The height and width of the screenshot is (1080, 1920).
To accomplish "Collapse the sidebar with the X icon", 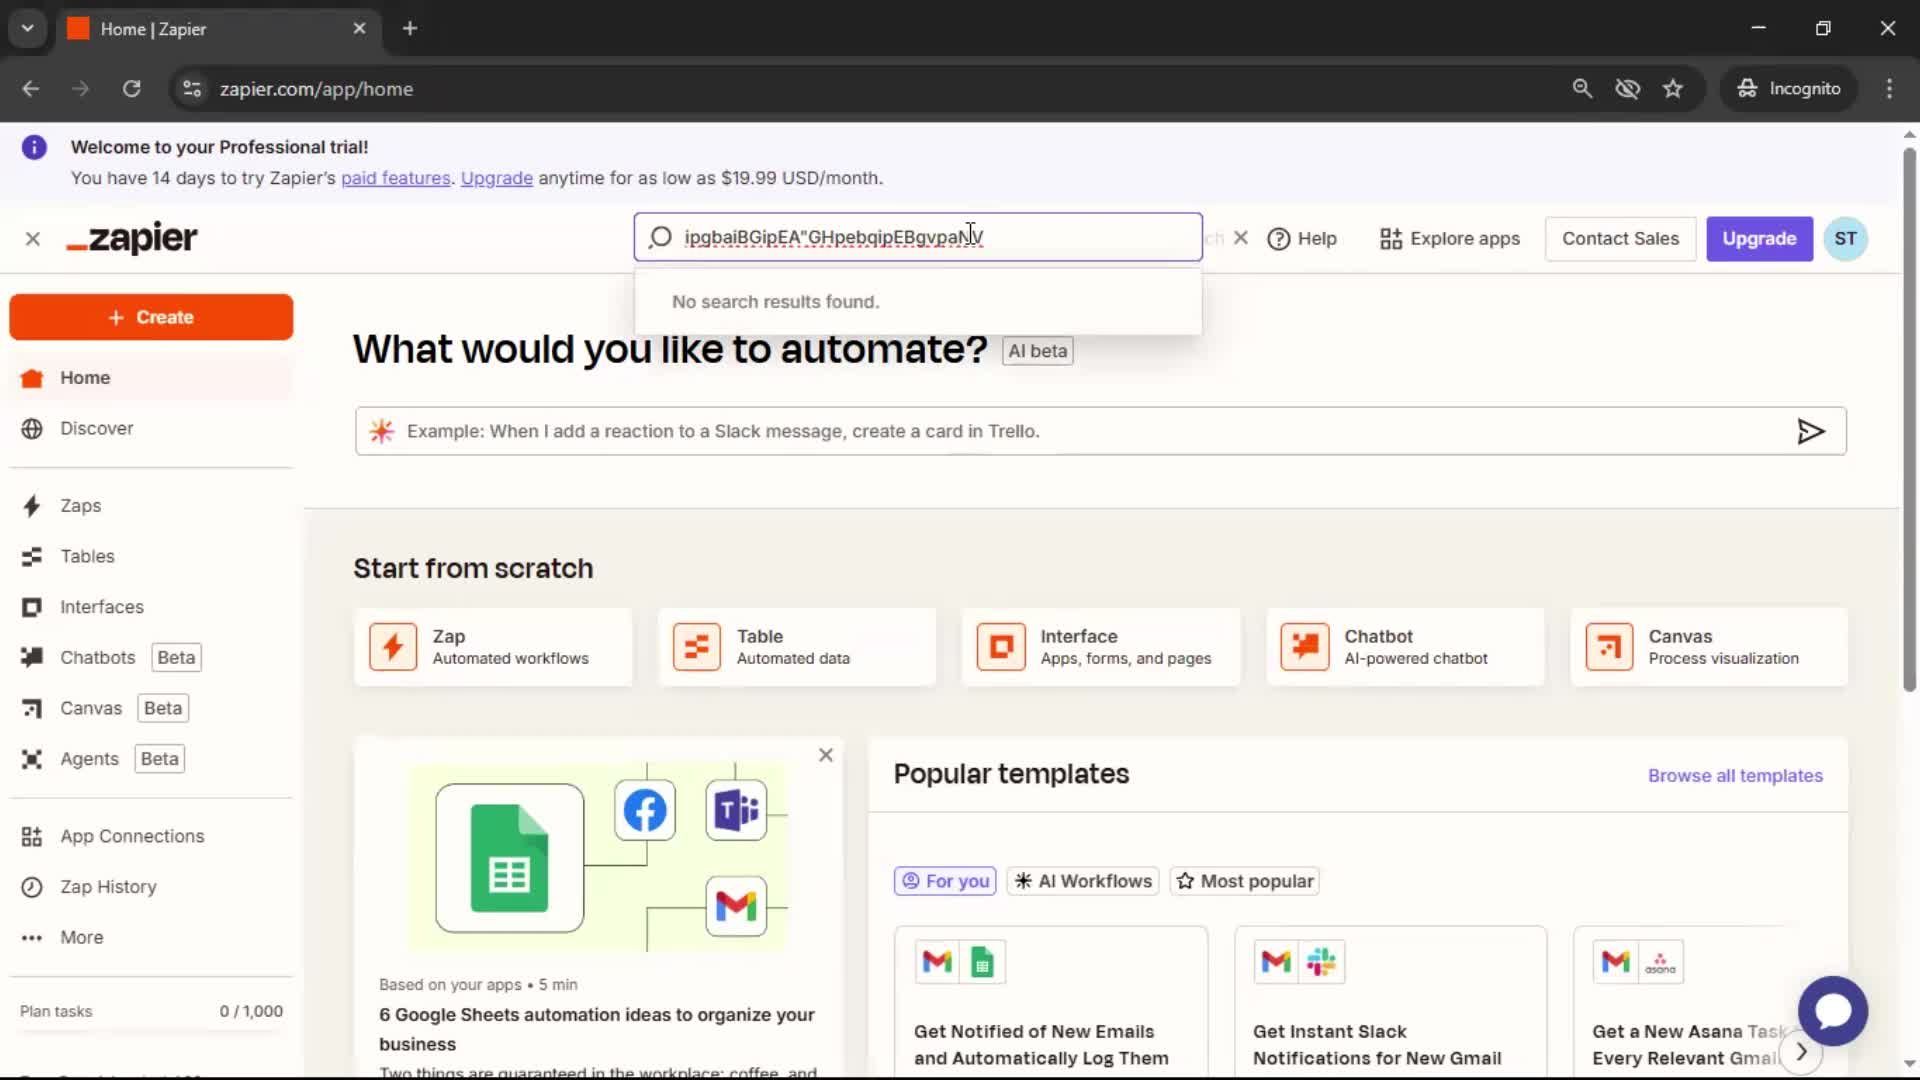I will pyautogui.click(x=33, y=239).
